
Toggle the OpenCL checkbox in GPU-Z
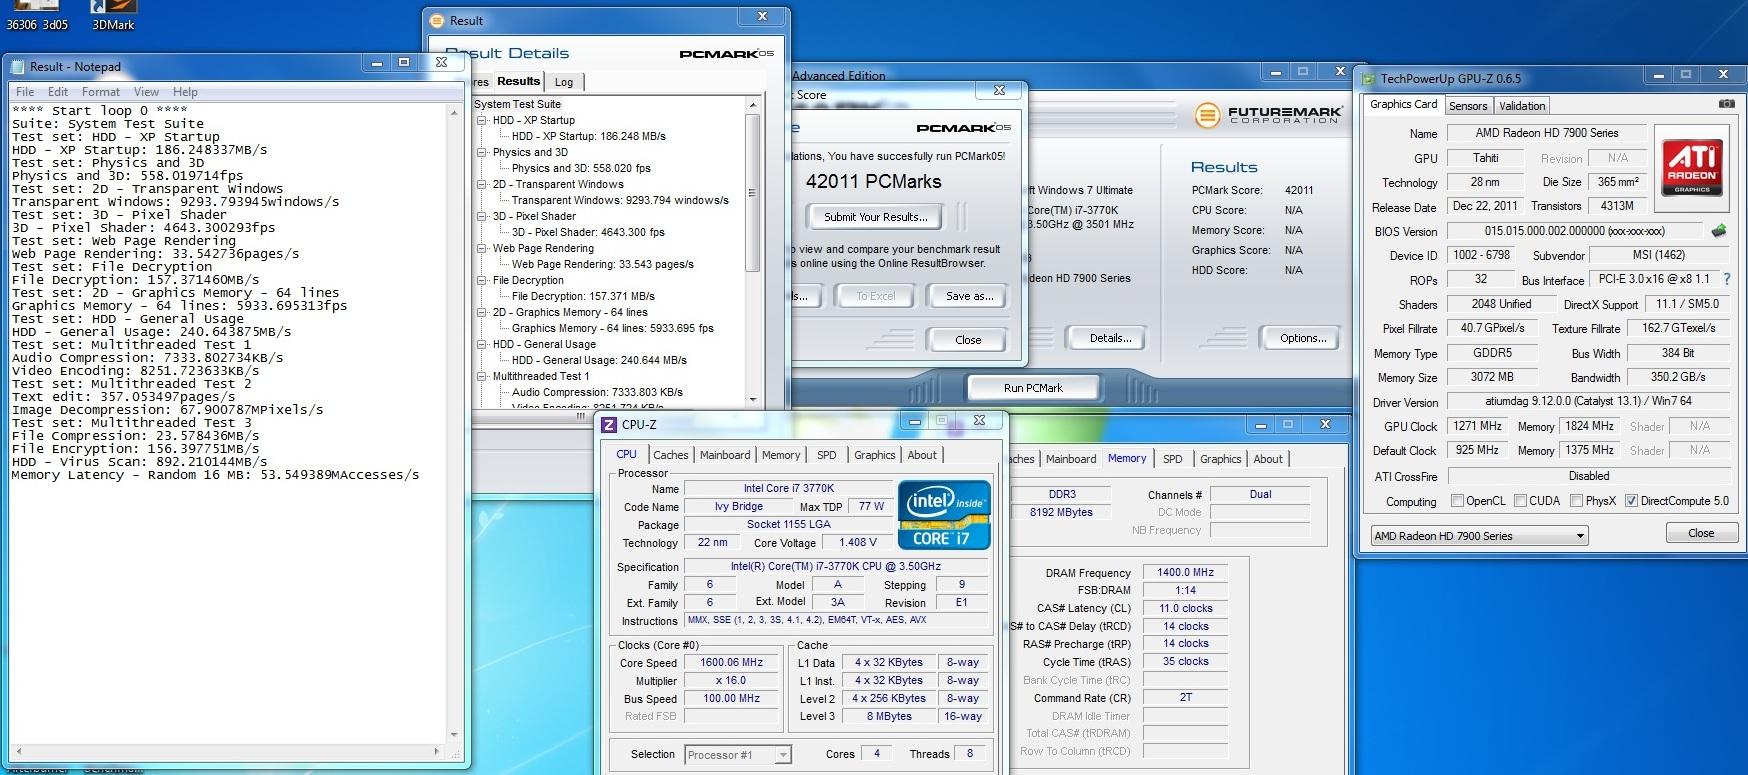pyautogui.click(x=1457, y=501)
